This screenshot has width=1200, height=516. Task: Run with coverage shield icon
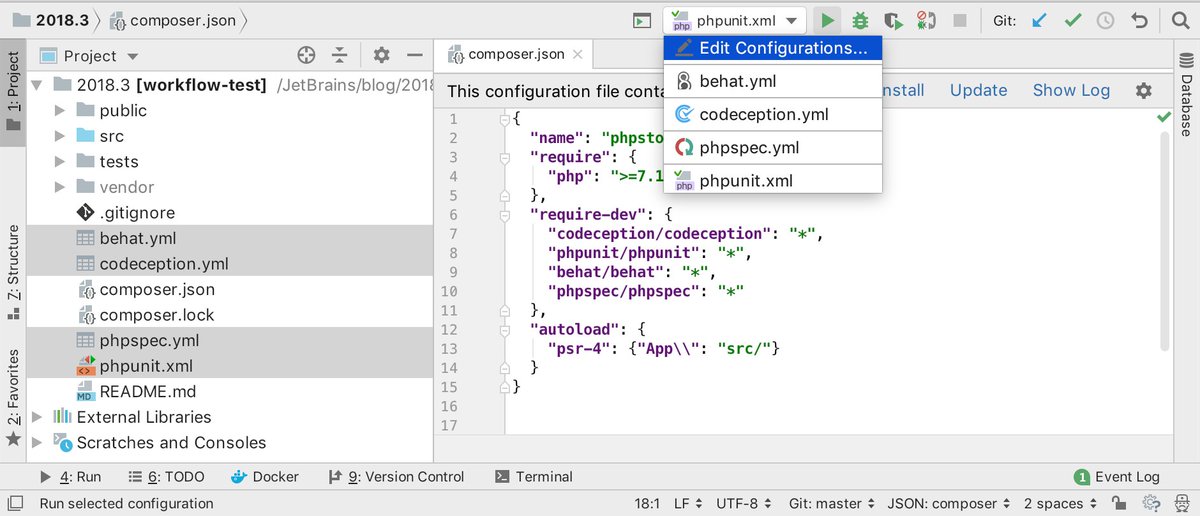(894, 20)
